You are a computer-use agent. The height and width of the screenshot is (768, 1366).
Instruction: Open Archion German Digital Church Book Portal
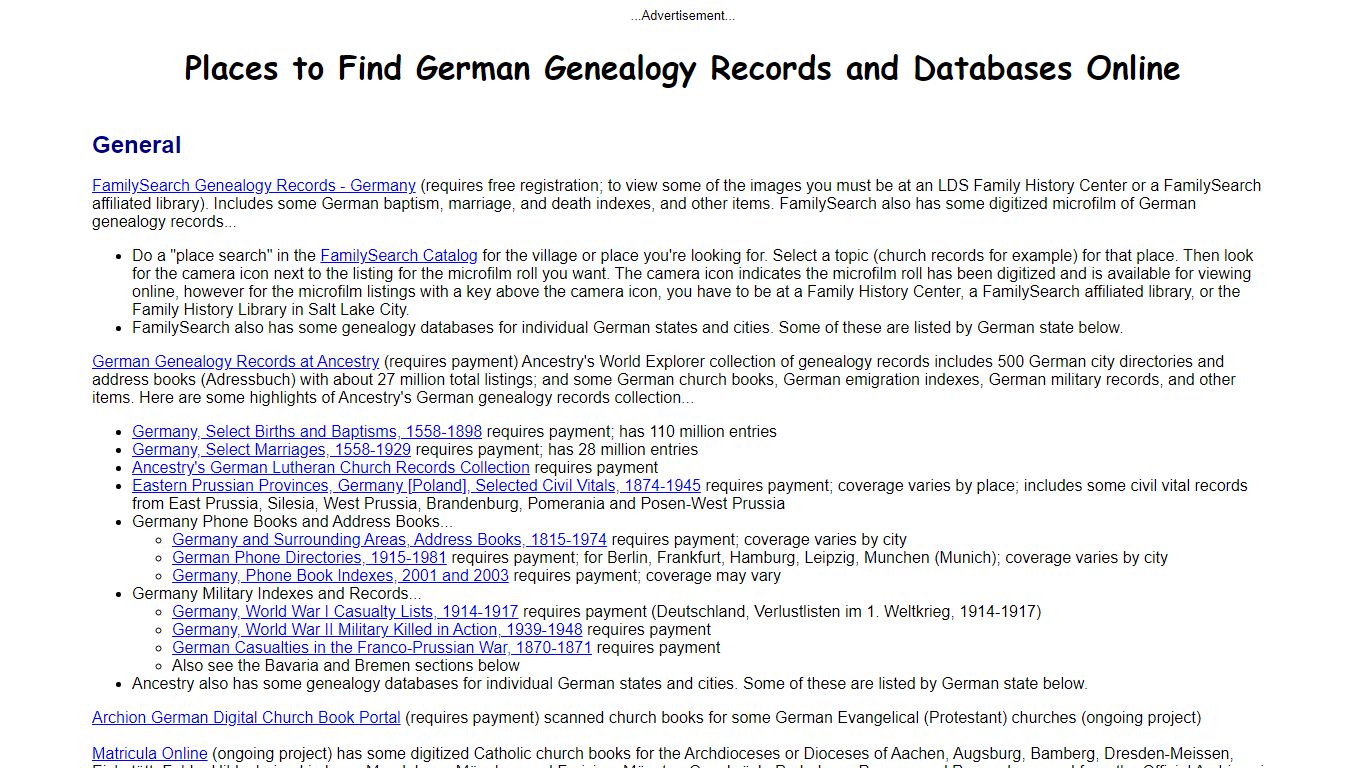tap(246, 718)
